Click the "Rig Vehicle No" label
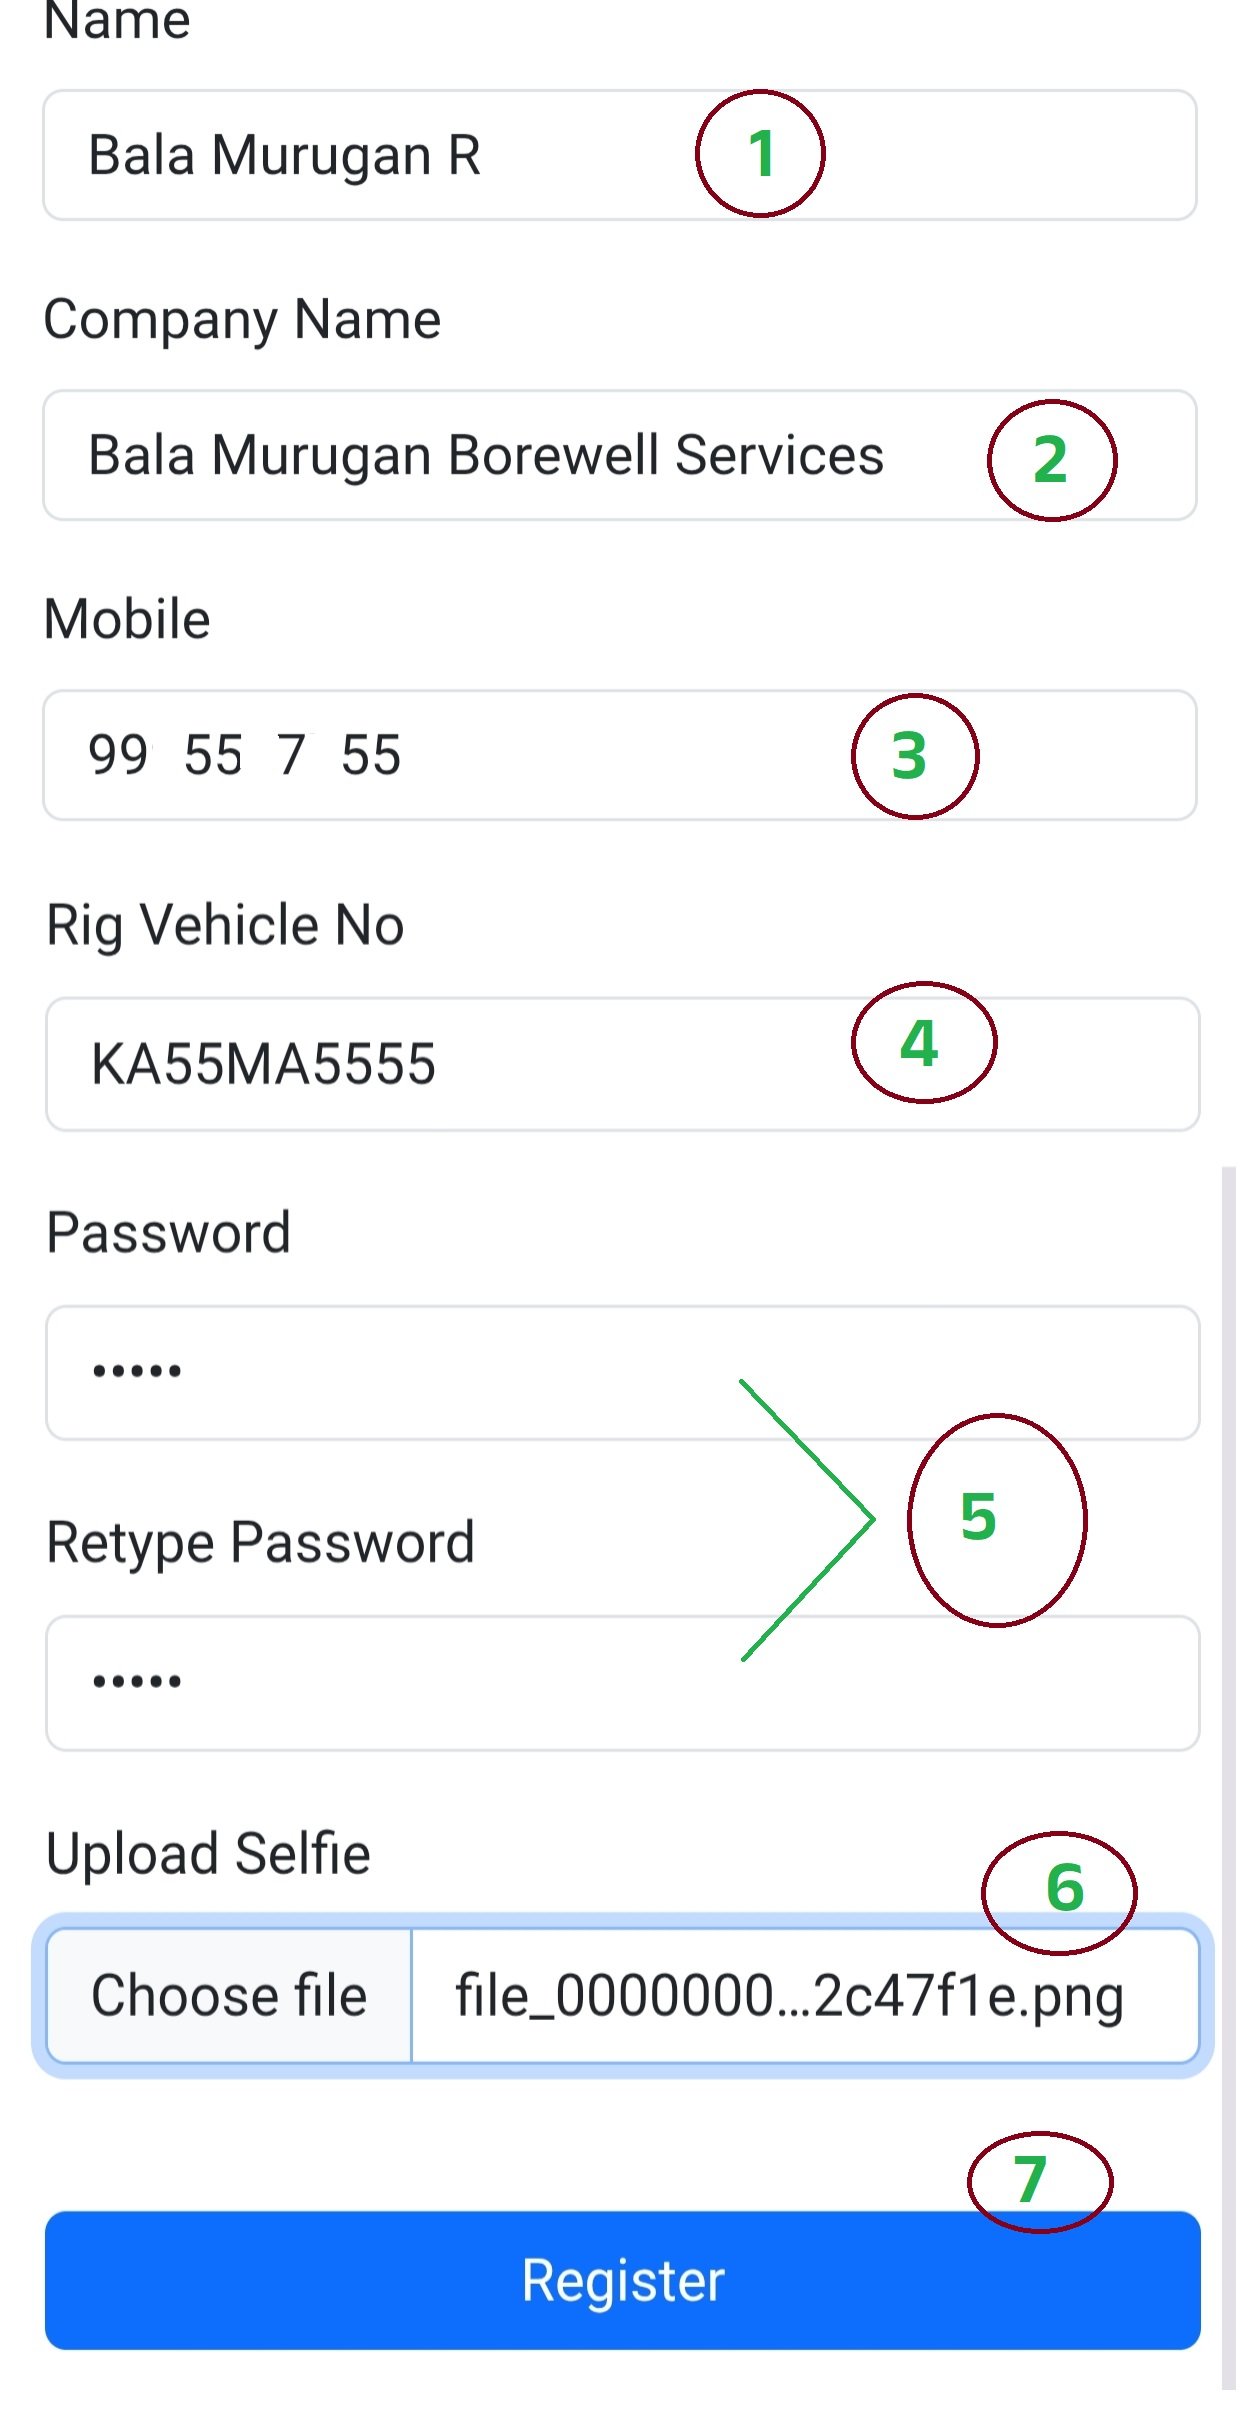Screen dimensions: 1240x2428 tap(225, 925)
